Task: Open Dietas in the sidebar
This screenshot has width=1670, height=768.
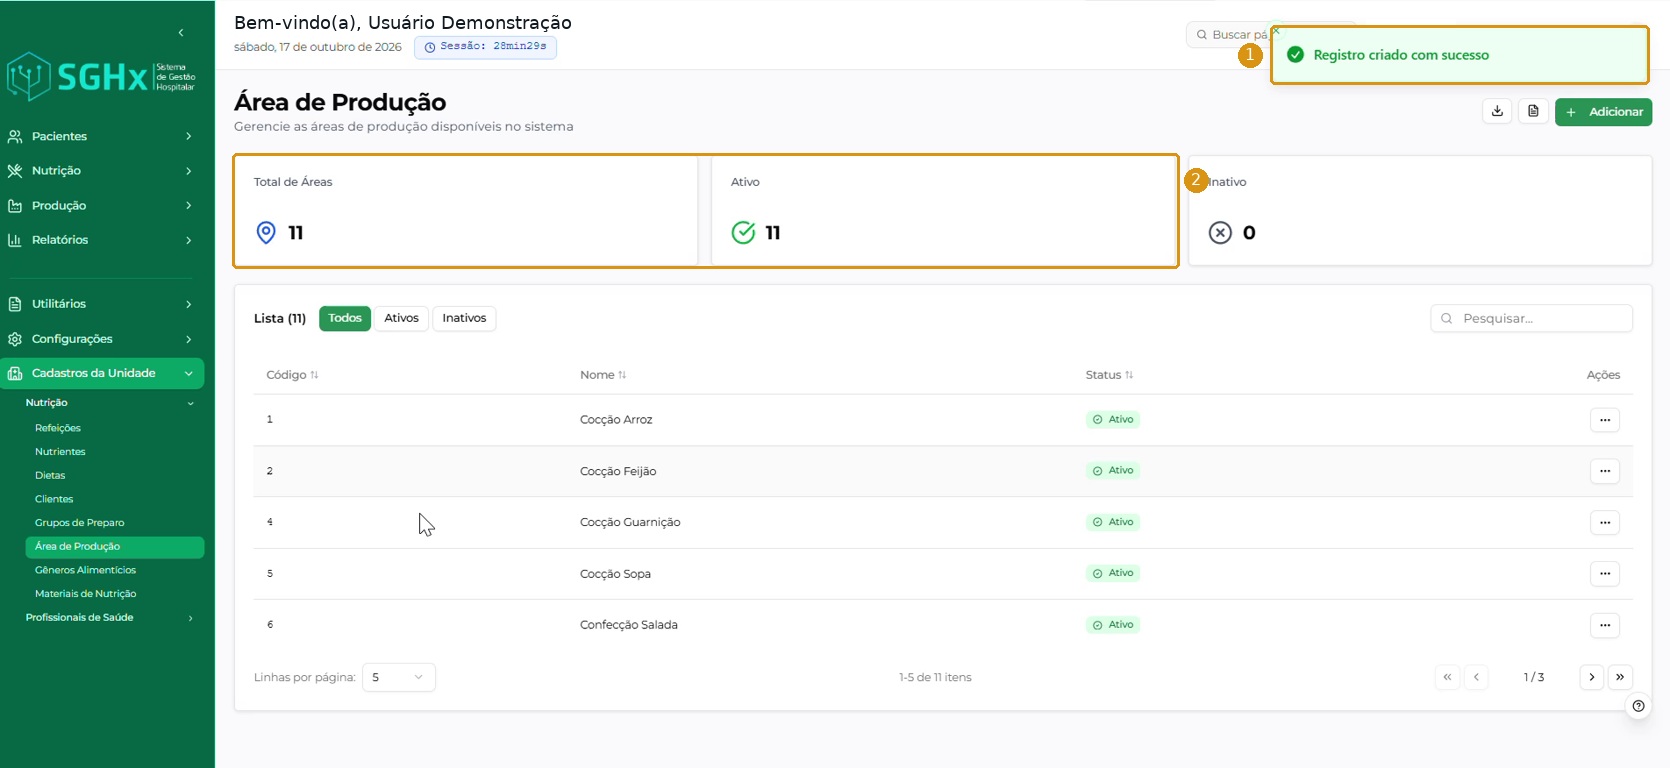Action: pos(50,476)
